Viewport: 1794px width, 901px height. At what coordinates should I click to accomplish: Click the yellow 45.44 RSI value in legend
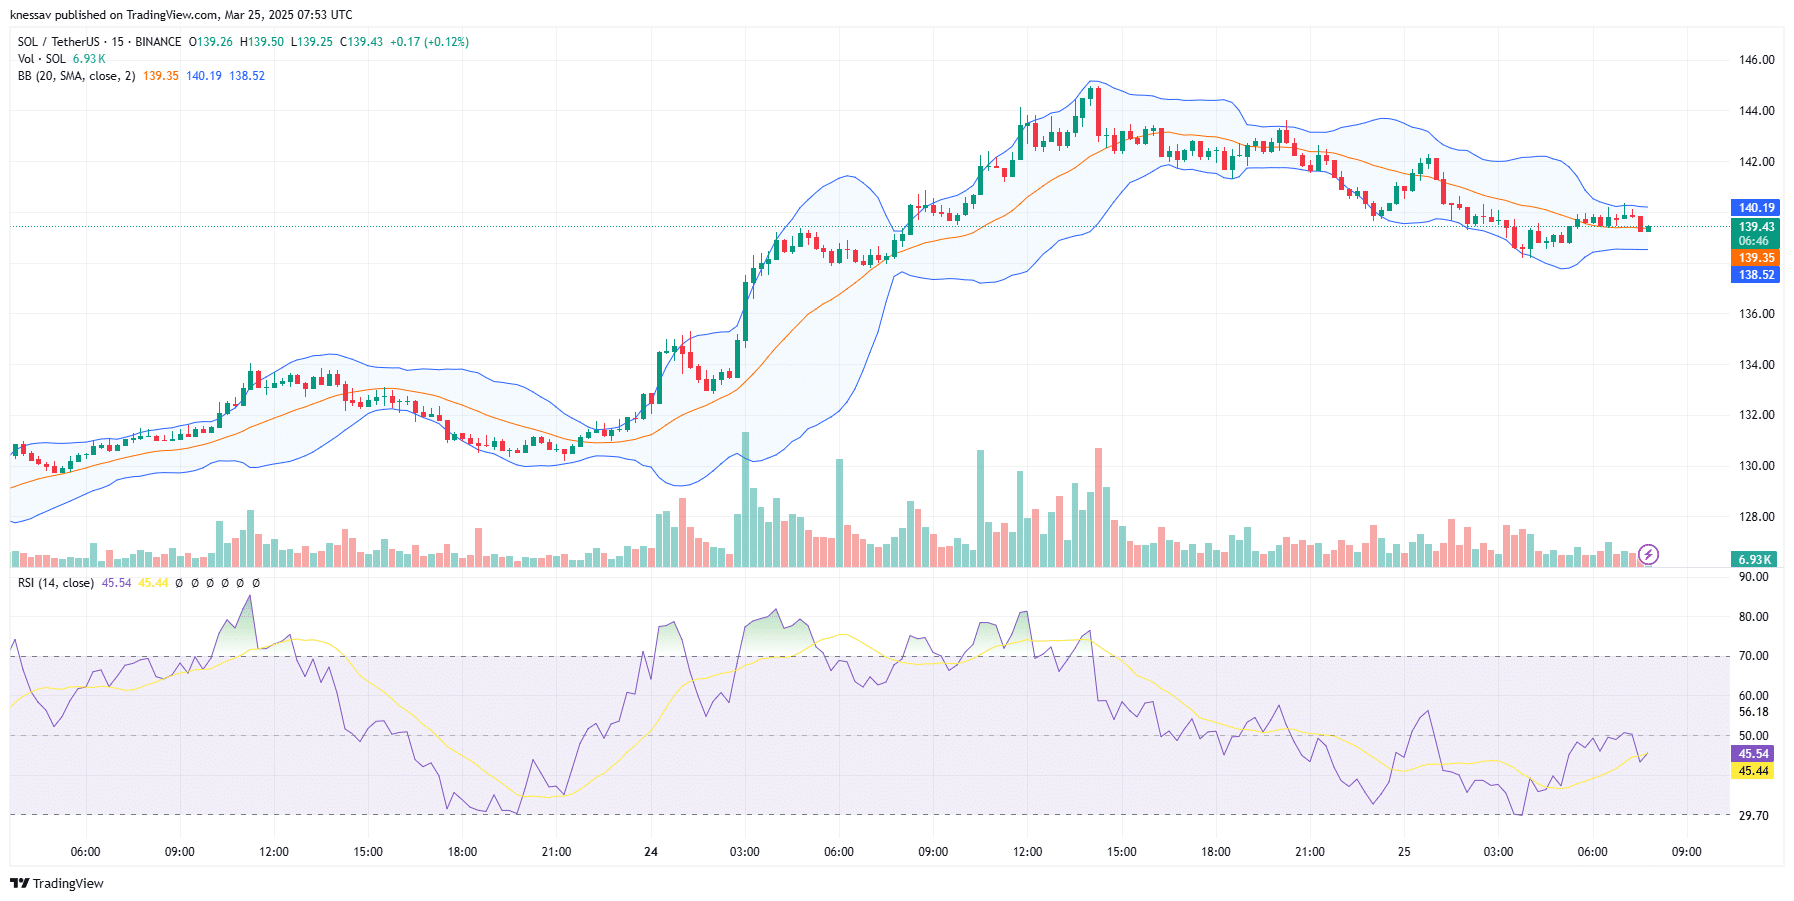[x=153, y=583]
